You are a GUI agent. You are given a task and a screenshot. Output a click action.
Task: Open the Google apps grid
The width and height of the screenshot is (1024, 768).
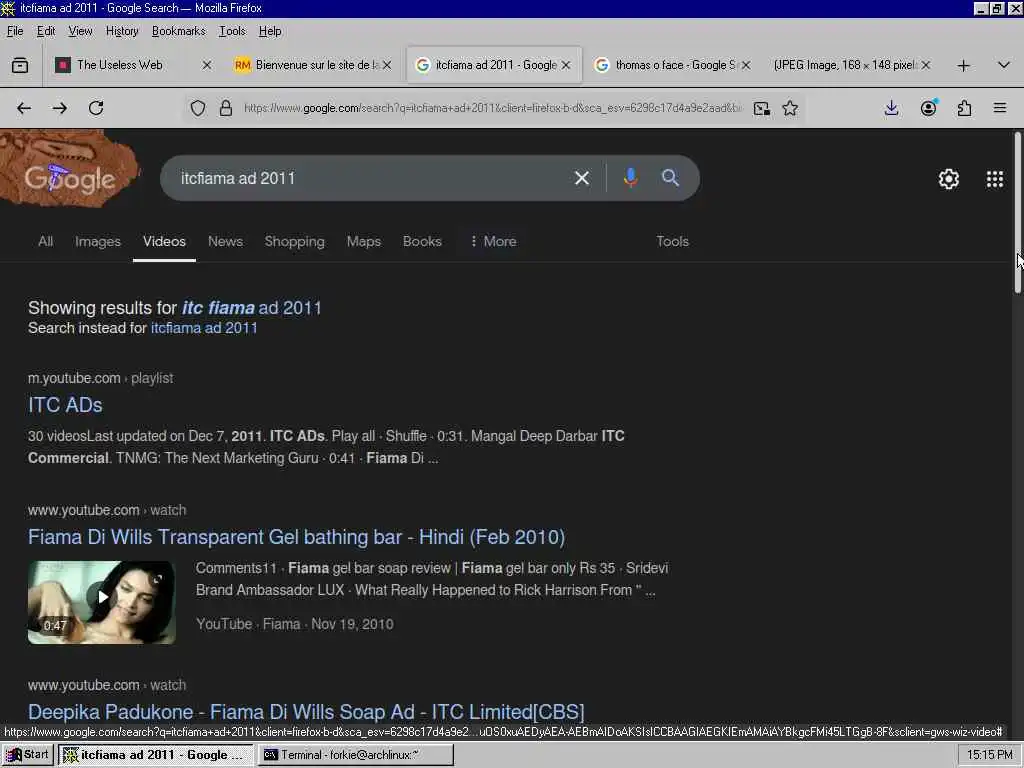[x=995, y=179]
